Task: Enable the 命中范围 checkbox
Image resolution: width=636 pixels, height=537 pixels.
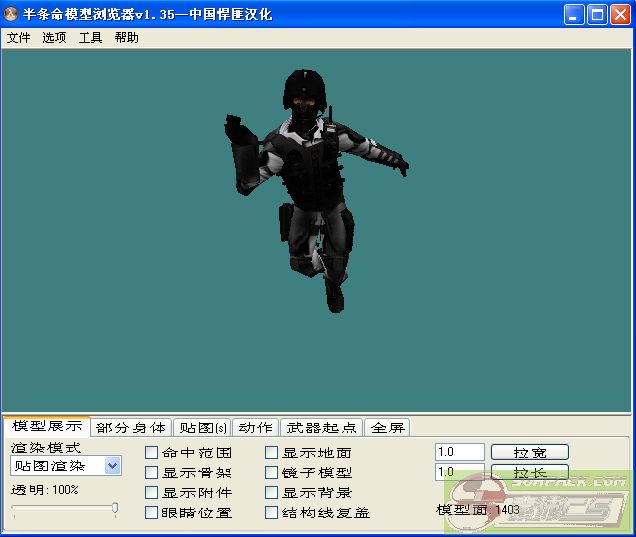Action: [x=152, y=453]
